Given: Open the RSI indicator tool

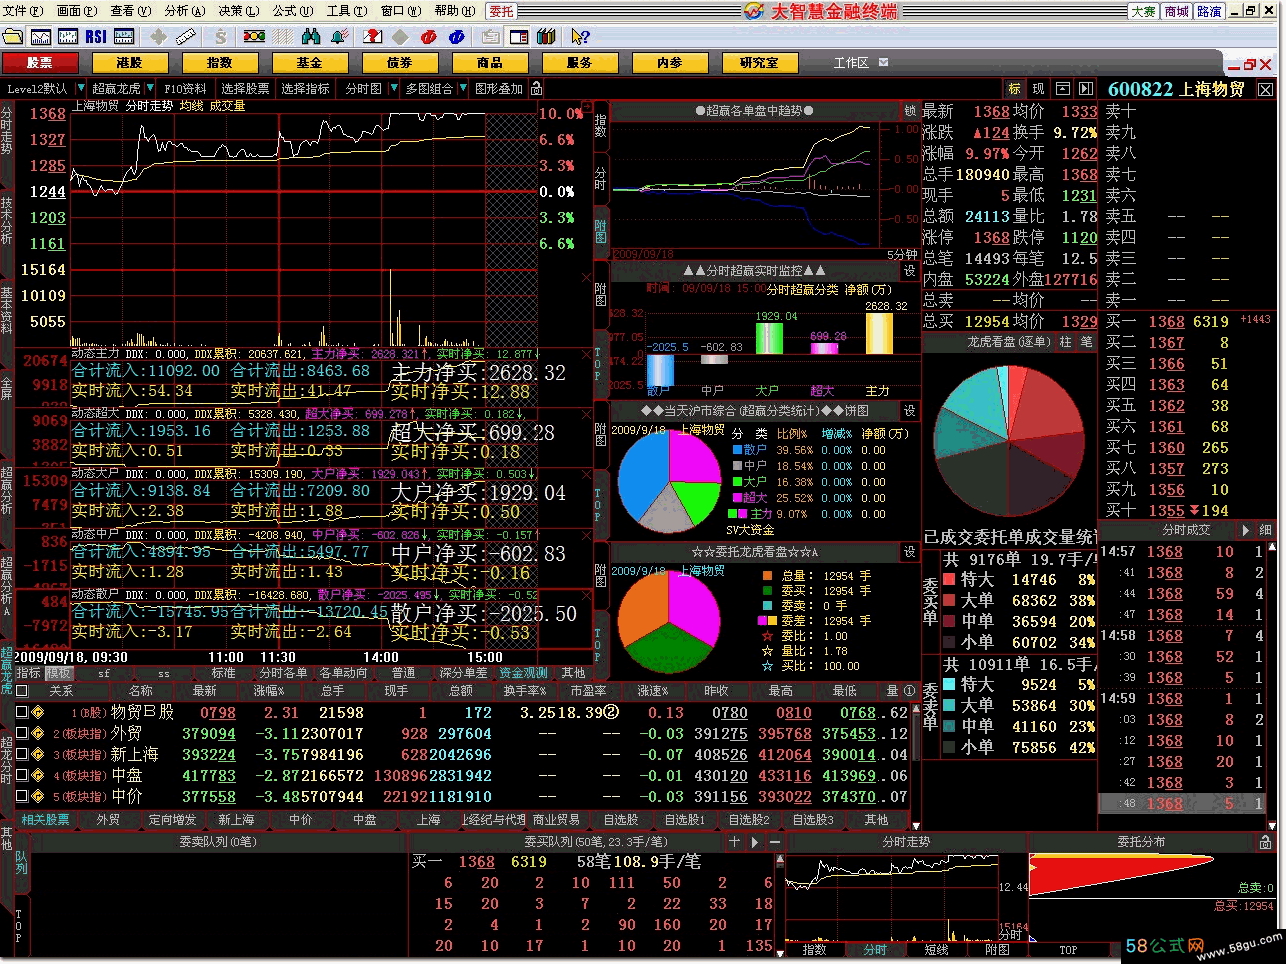Looking at the screenshot, I should coord(96,37).
